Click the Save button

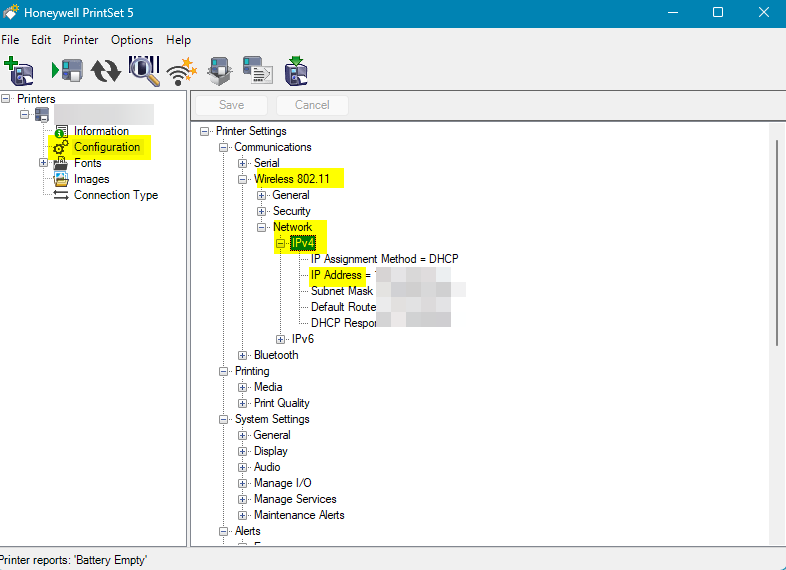231,105
